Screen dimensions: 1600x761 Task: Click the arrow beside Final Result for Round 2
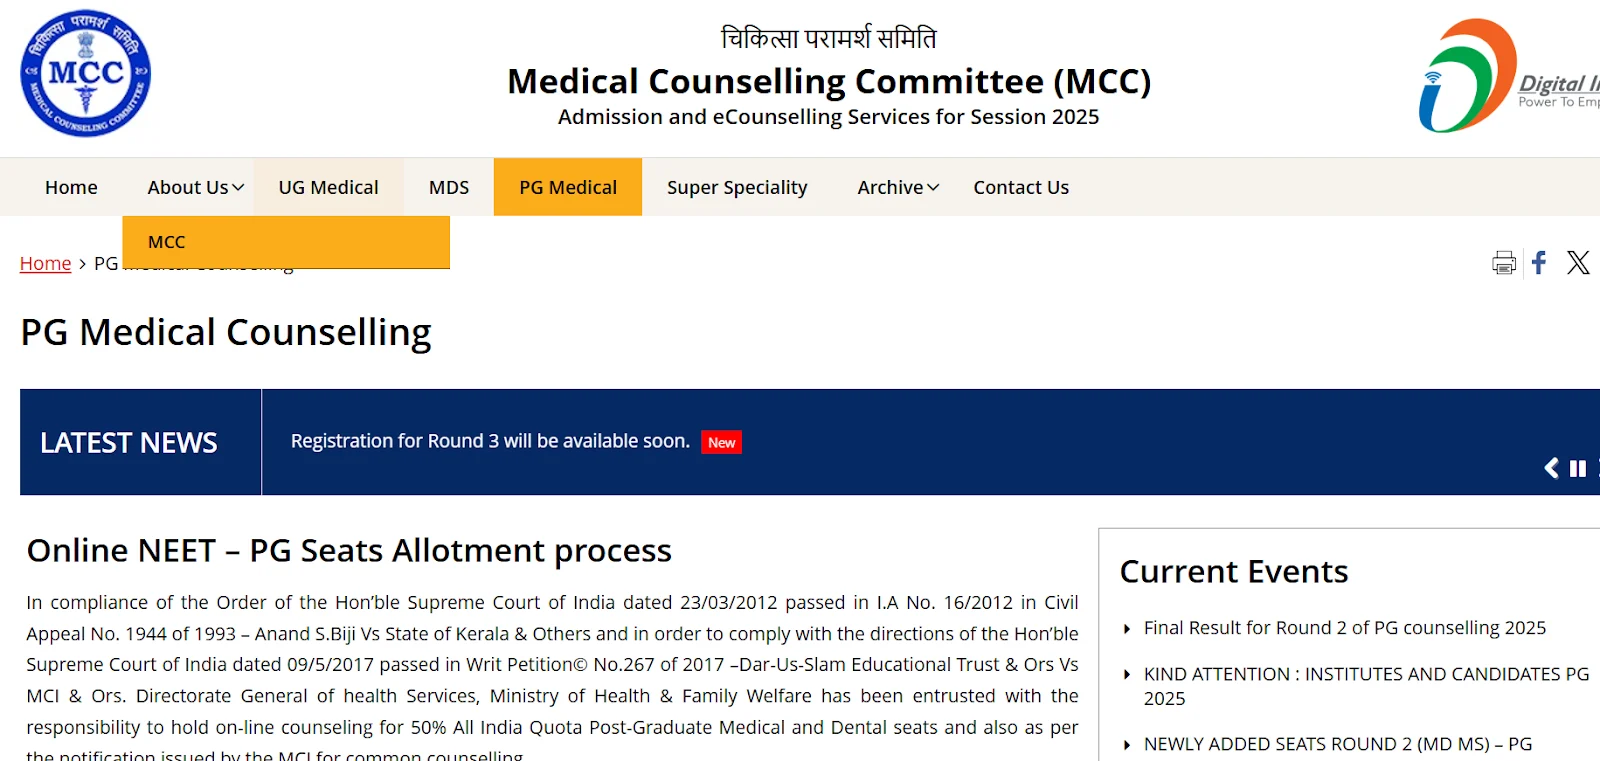[x=1129, y=629]
